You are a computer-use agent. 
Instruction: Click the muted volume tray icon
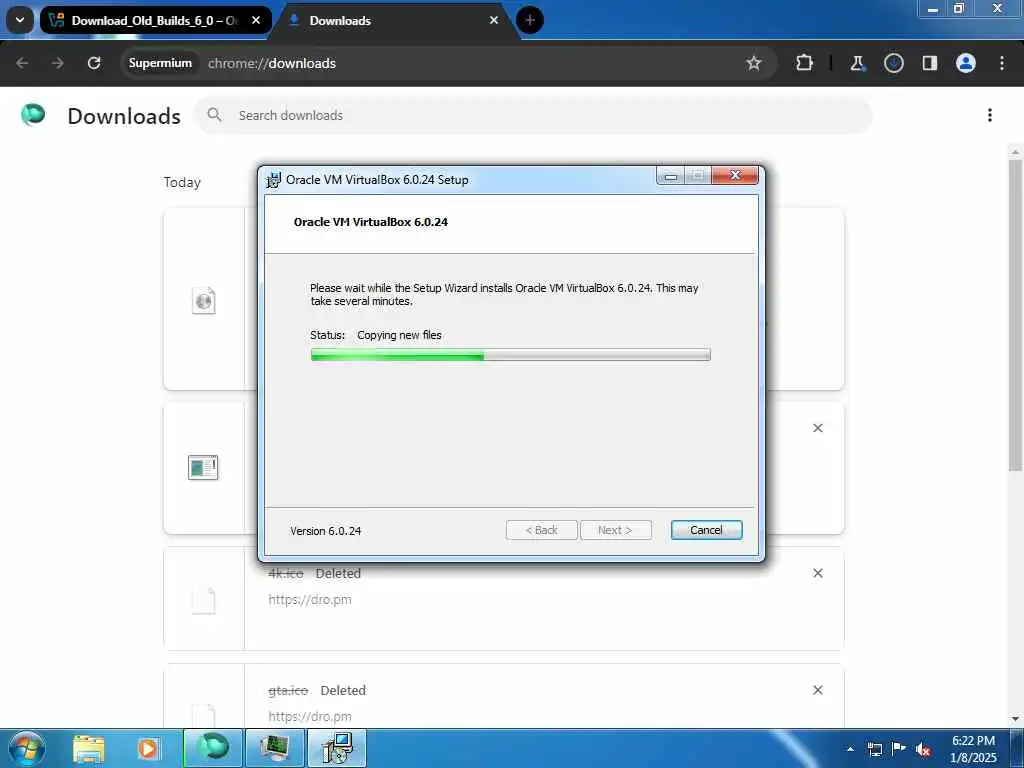click(923, 749)
